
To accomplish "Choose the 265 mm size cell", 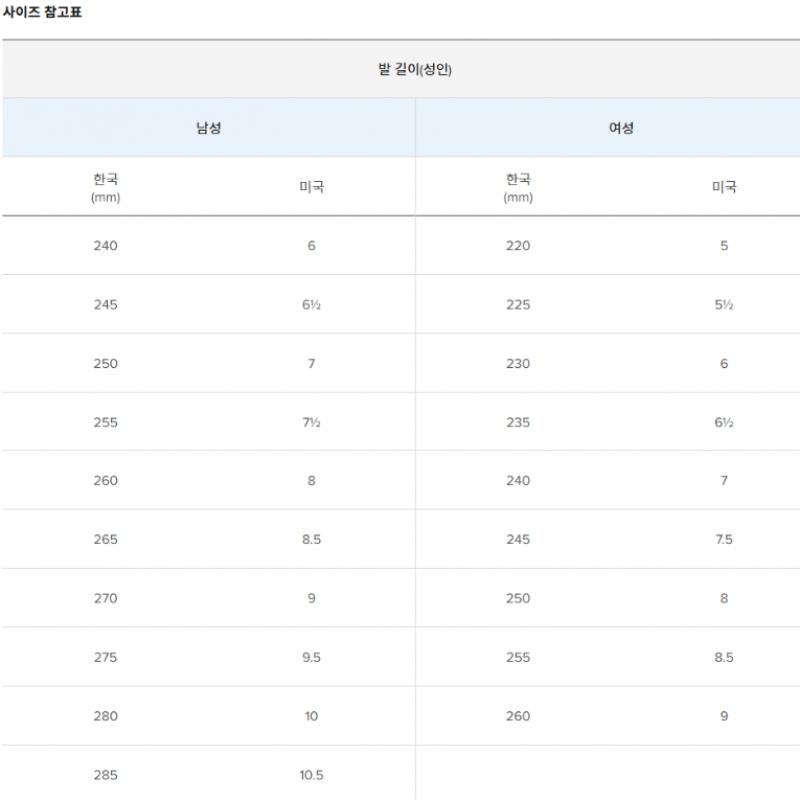I will point(105,540).
